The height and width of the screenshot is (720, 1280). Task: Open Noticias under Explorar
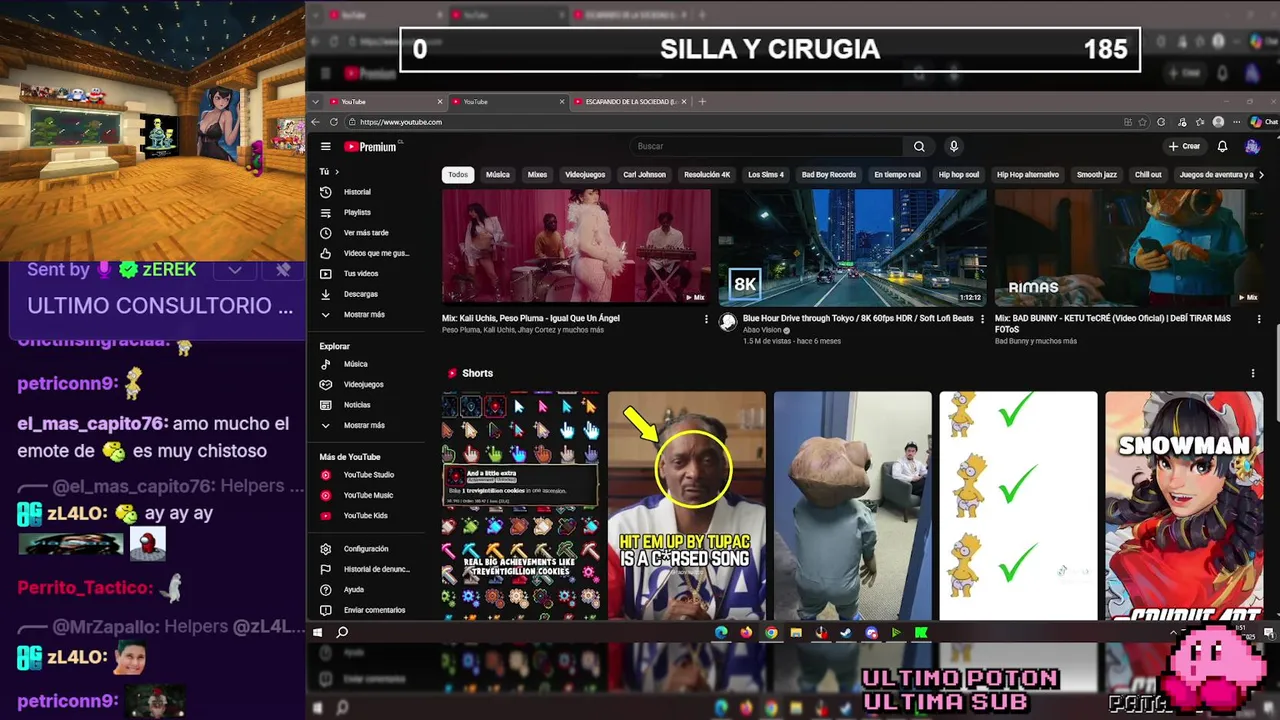click(357, 405)
